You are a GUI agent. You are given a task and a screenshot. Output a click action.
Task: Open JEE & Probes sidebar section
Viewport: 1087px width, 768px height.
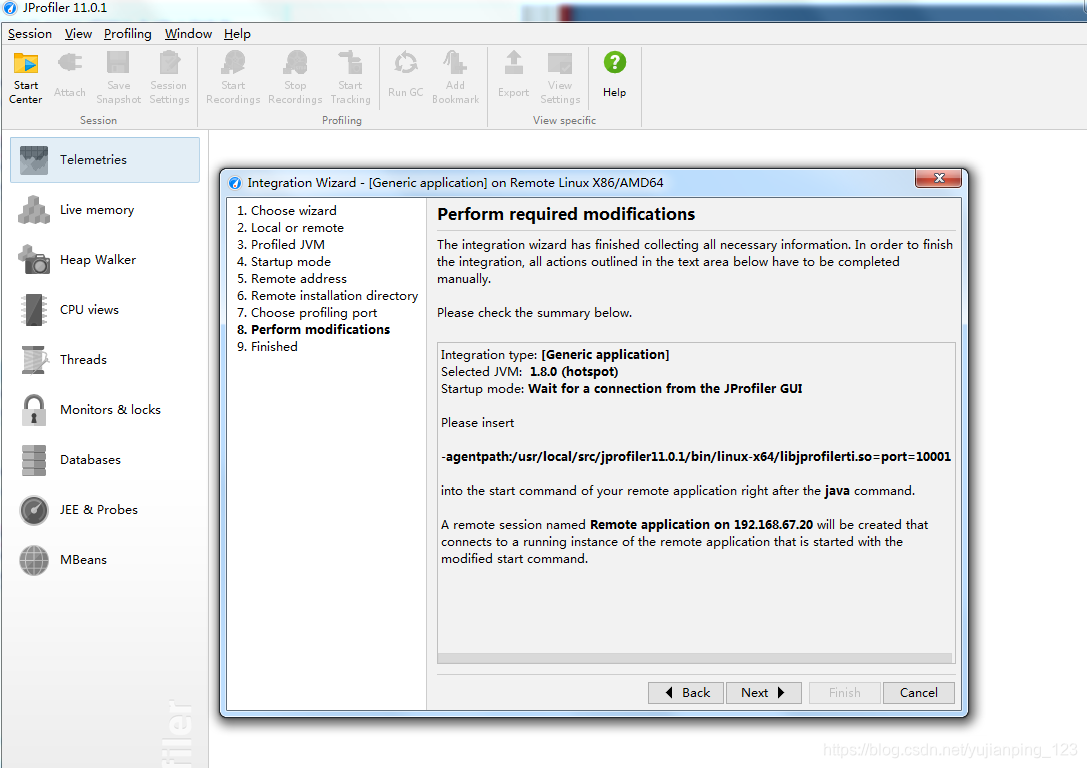tap(105, 509)
